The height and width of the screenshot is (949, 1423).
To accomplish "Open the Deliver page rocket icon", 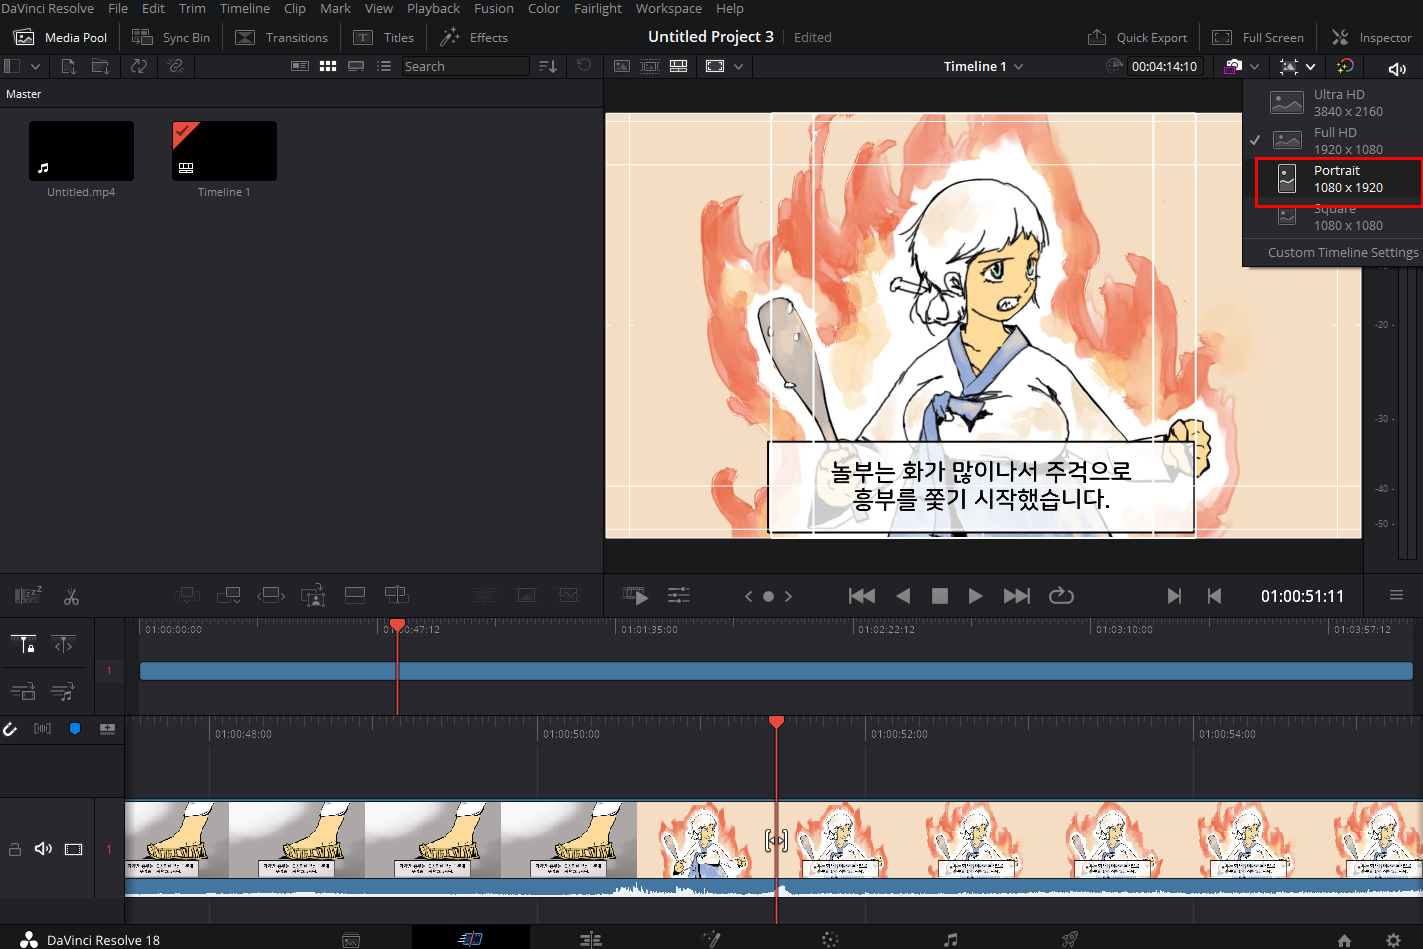I will [x=1070, y=939].
